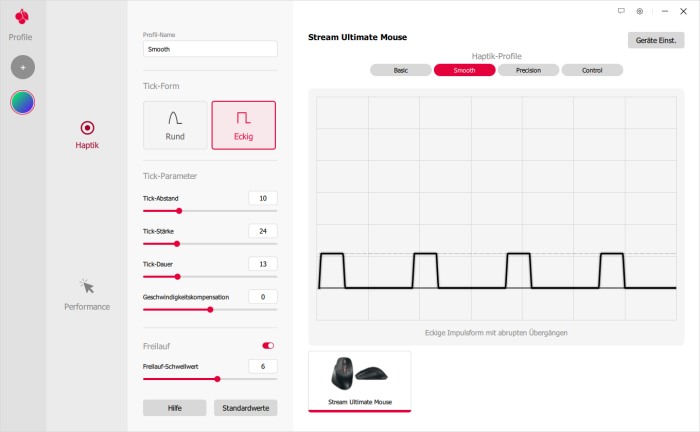
Task: Choose the Eckig tick form
Action: click(x=243, y=125)
